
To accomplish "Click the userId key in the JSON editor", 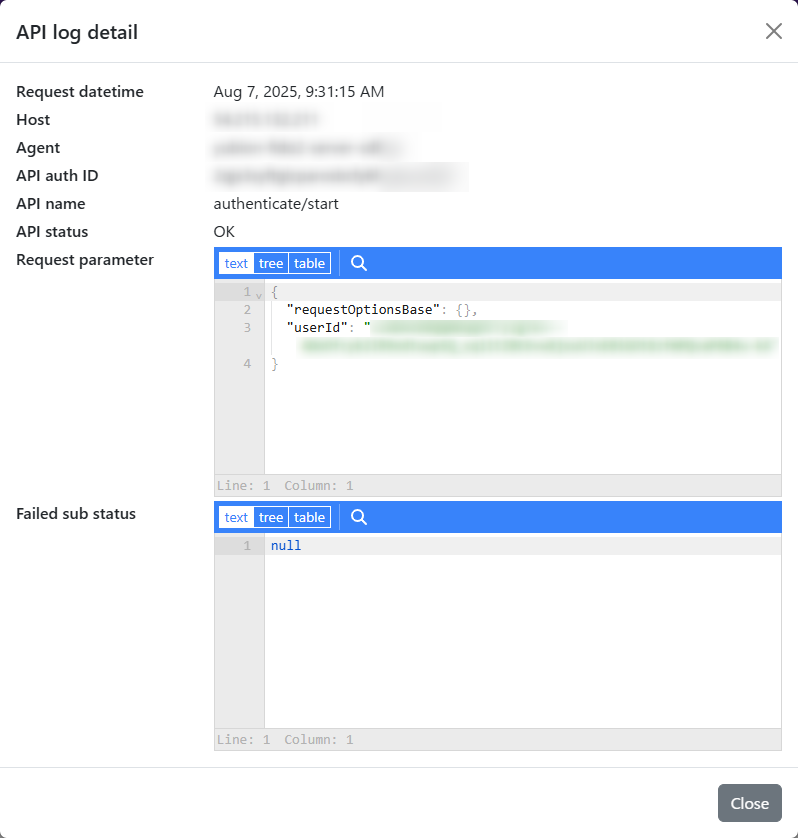I will [x=317, y=327].
